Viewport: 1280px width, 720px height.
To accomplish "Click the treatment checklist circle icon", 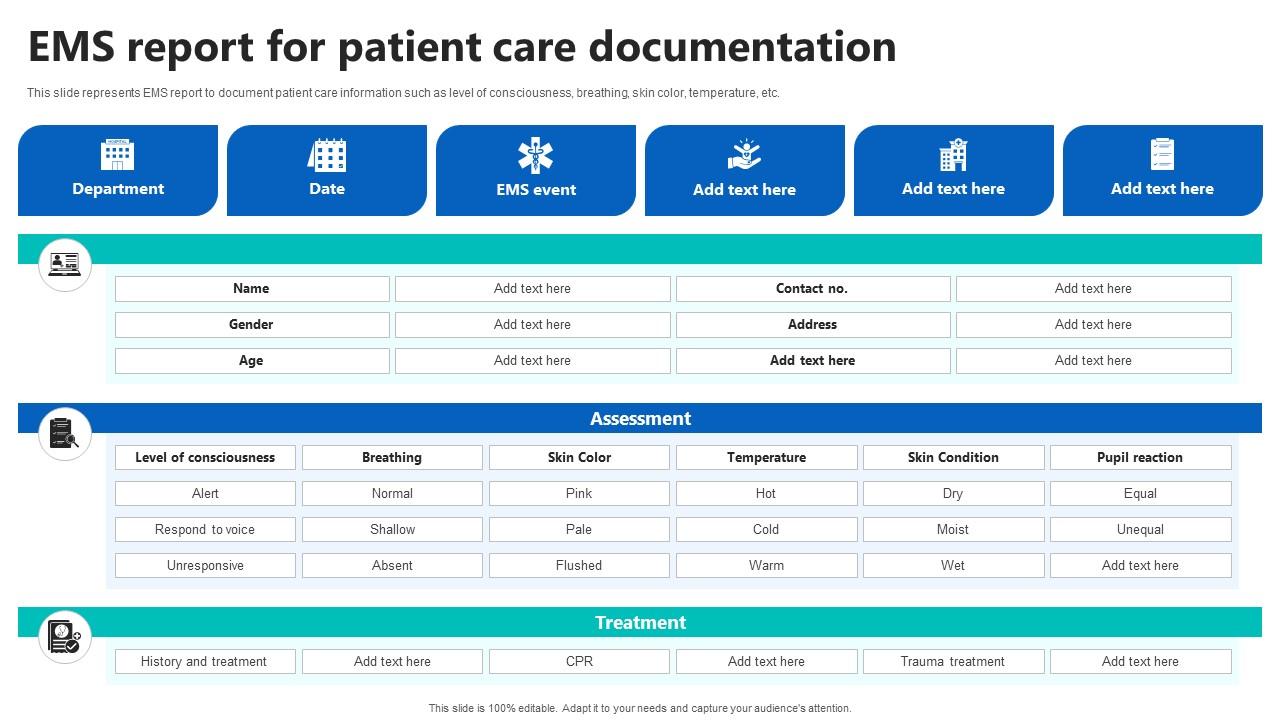I will (64, 635).
